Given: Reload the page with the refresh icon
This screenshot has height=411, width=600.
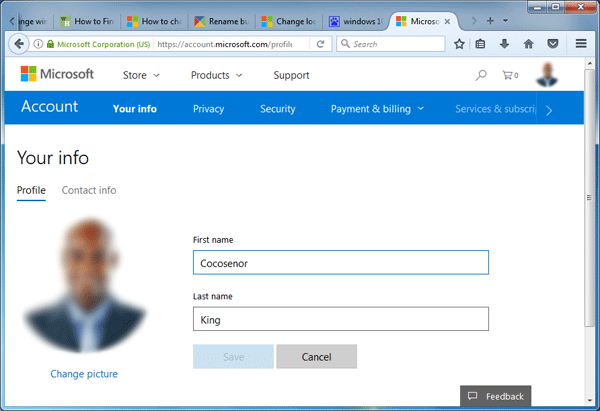Looking at the screenshot, I should (321, 44).
